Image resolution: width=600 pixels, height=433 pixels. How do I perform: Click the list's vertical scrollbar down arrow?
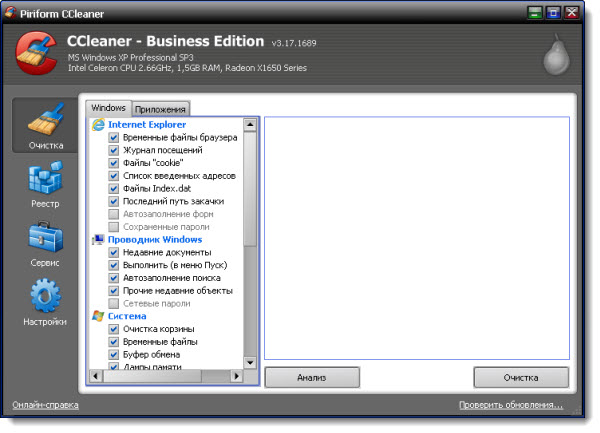(250, 363)
